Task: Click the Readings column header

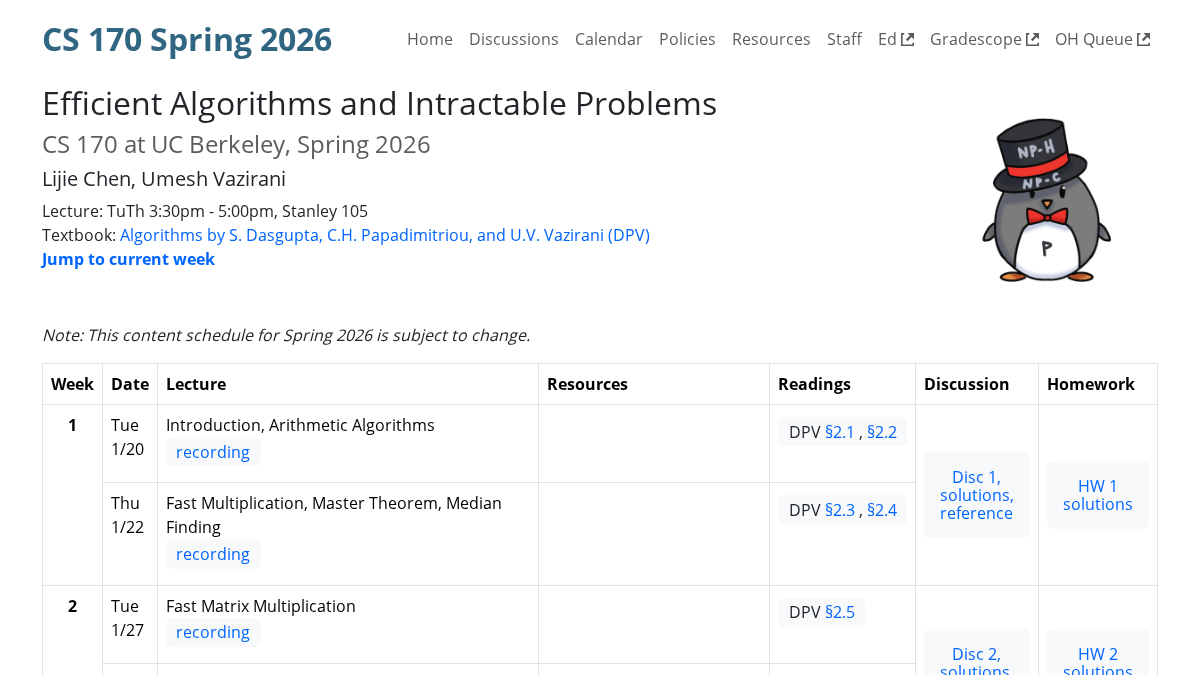Action: (x=842, y=384)
